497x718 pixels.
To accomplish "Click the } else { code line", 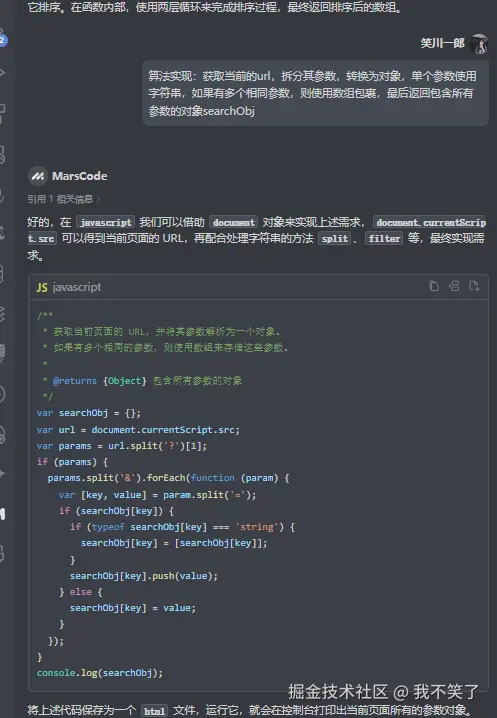I will tap(81, 592).
